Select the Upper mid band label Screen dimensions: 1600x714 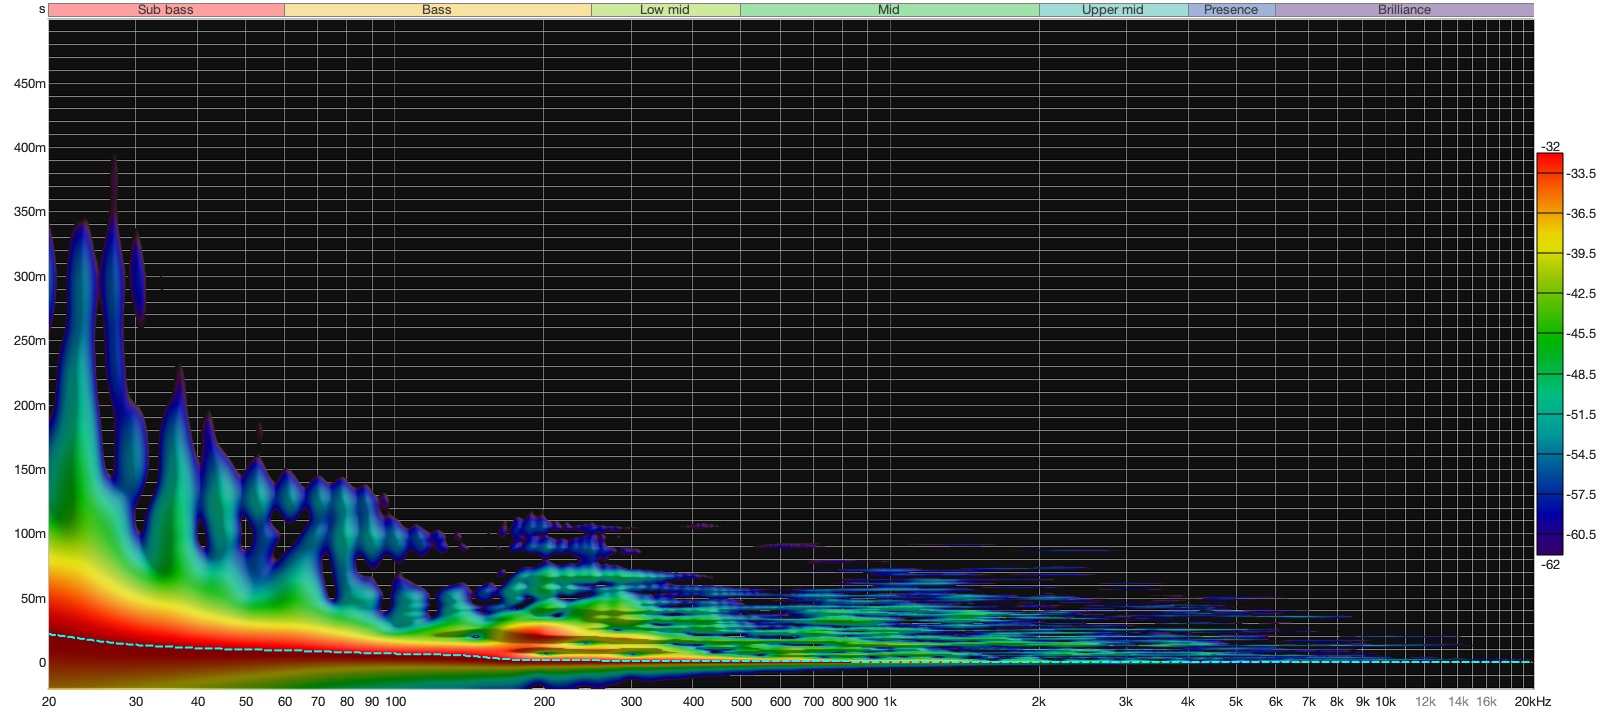coord(1113,10)
